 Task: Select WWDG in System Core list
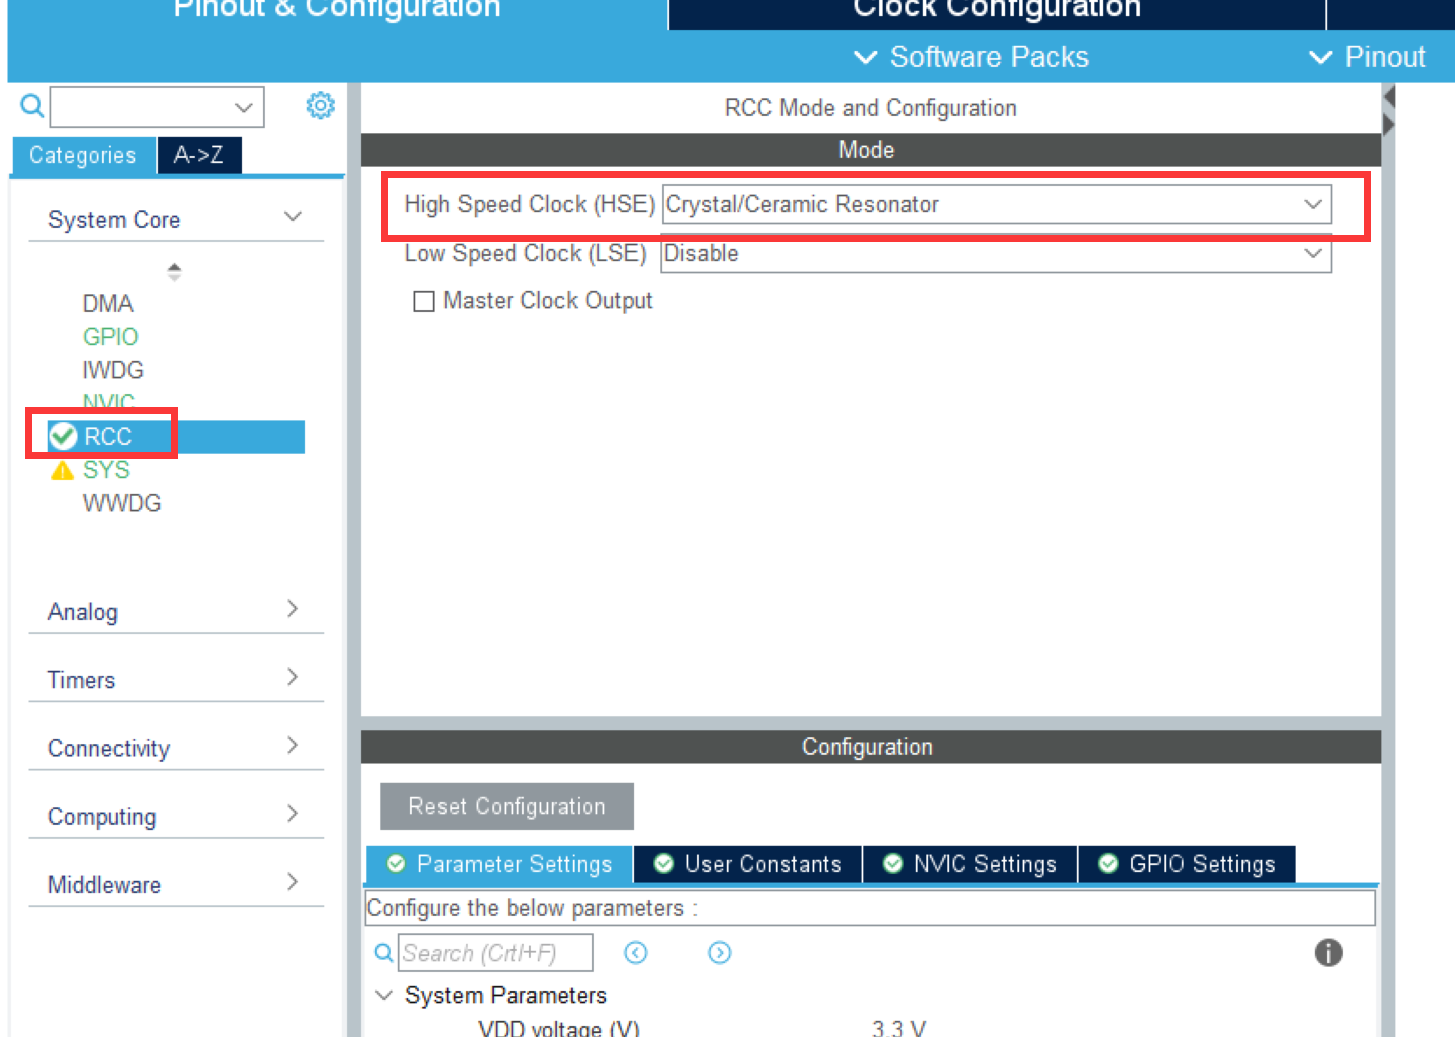coord(122,503)
